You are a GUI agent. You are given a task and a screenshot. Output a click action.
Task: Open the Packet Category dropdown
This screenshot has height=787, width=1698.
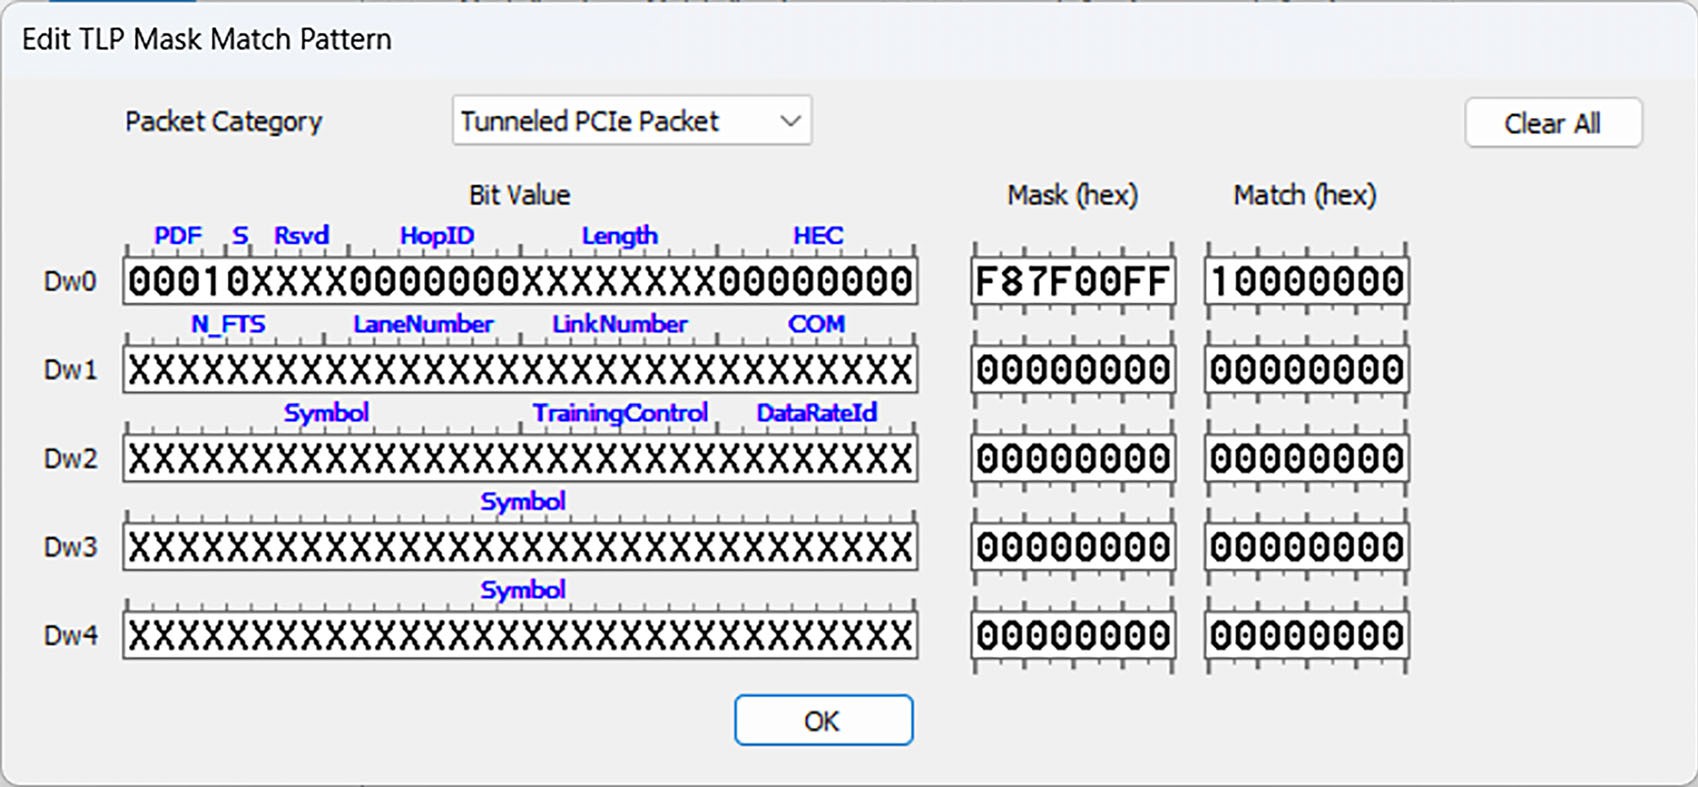[x=631, y=121]
